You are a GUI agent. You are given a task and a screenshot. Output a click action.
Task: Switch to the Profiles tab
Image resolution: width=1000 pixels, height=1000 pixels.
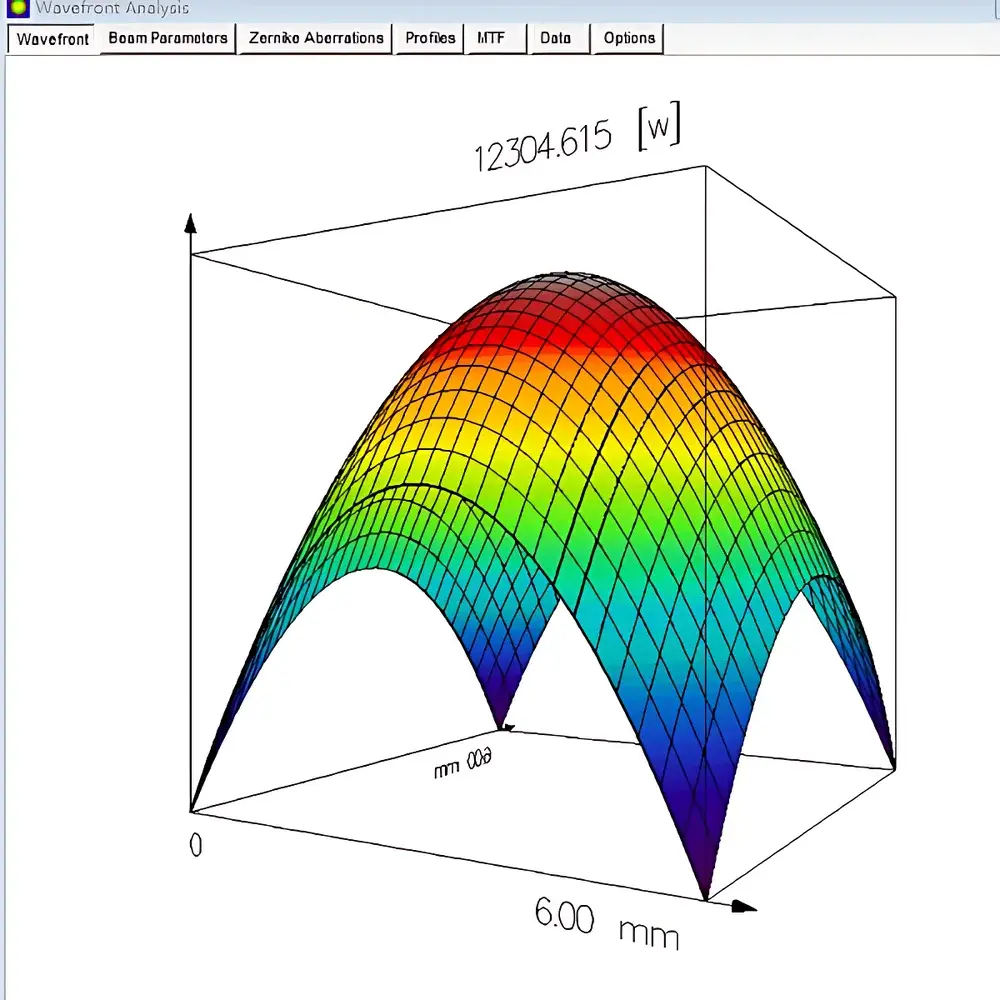tap(430, 38)
